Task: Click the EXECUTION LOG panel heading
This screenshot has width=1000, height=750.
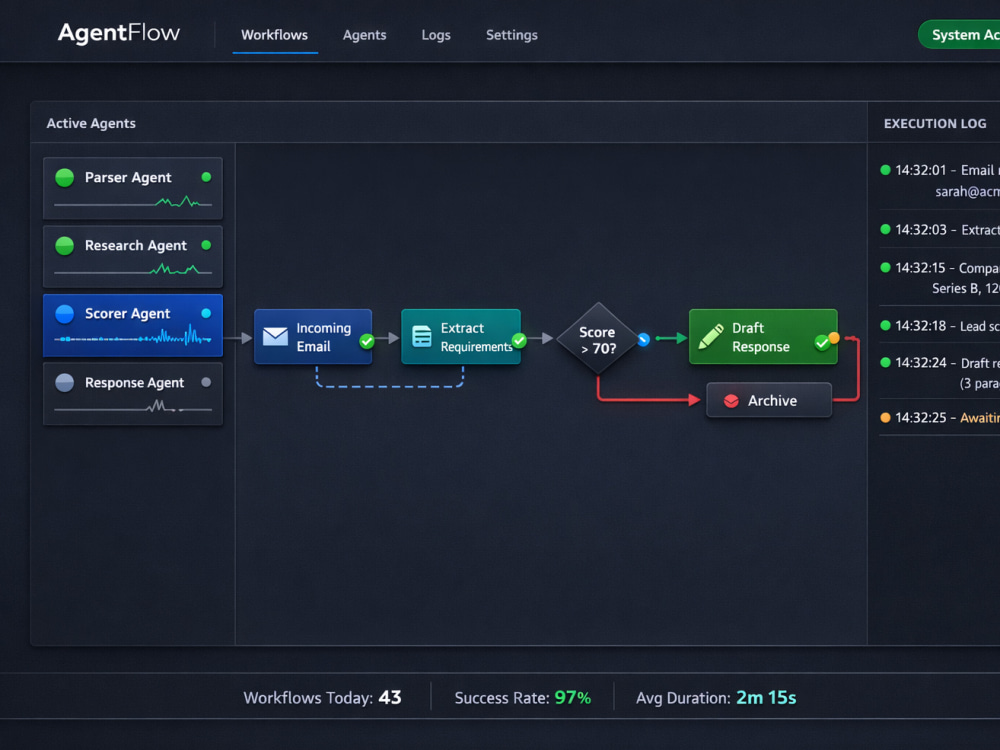Action: point(935,124)
